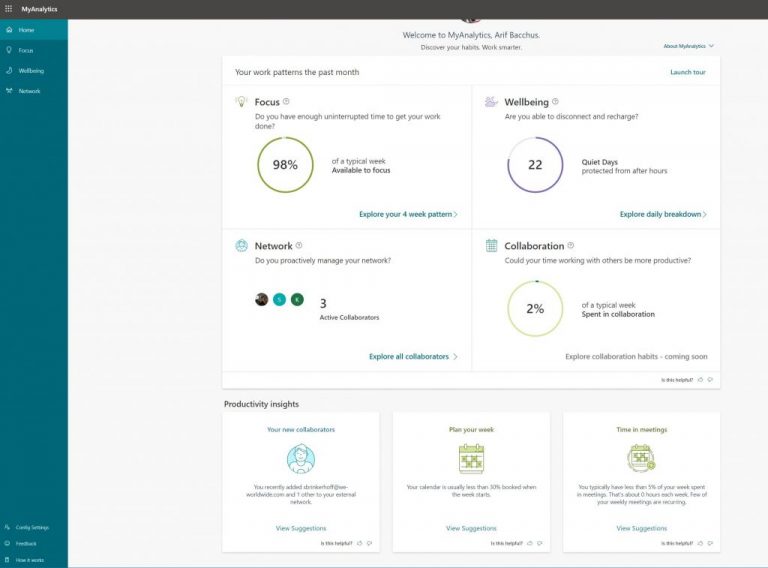Viewport: 768px width, 568px height.
Task: Open the Wellbeing sidebar icon
Action: [9, 71]
